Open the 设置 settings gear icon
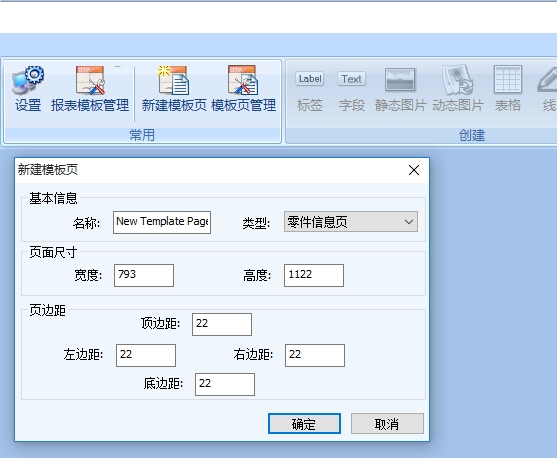This screenshot has height=458, width=557. 28,88
